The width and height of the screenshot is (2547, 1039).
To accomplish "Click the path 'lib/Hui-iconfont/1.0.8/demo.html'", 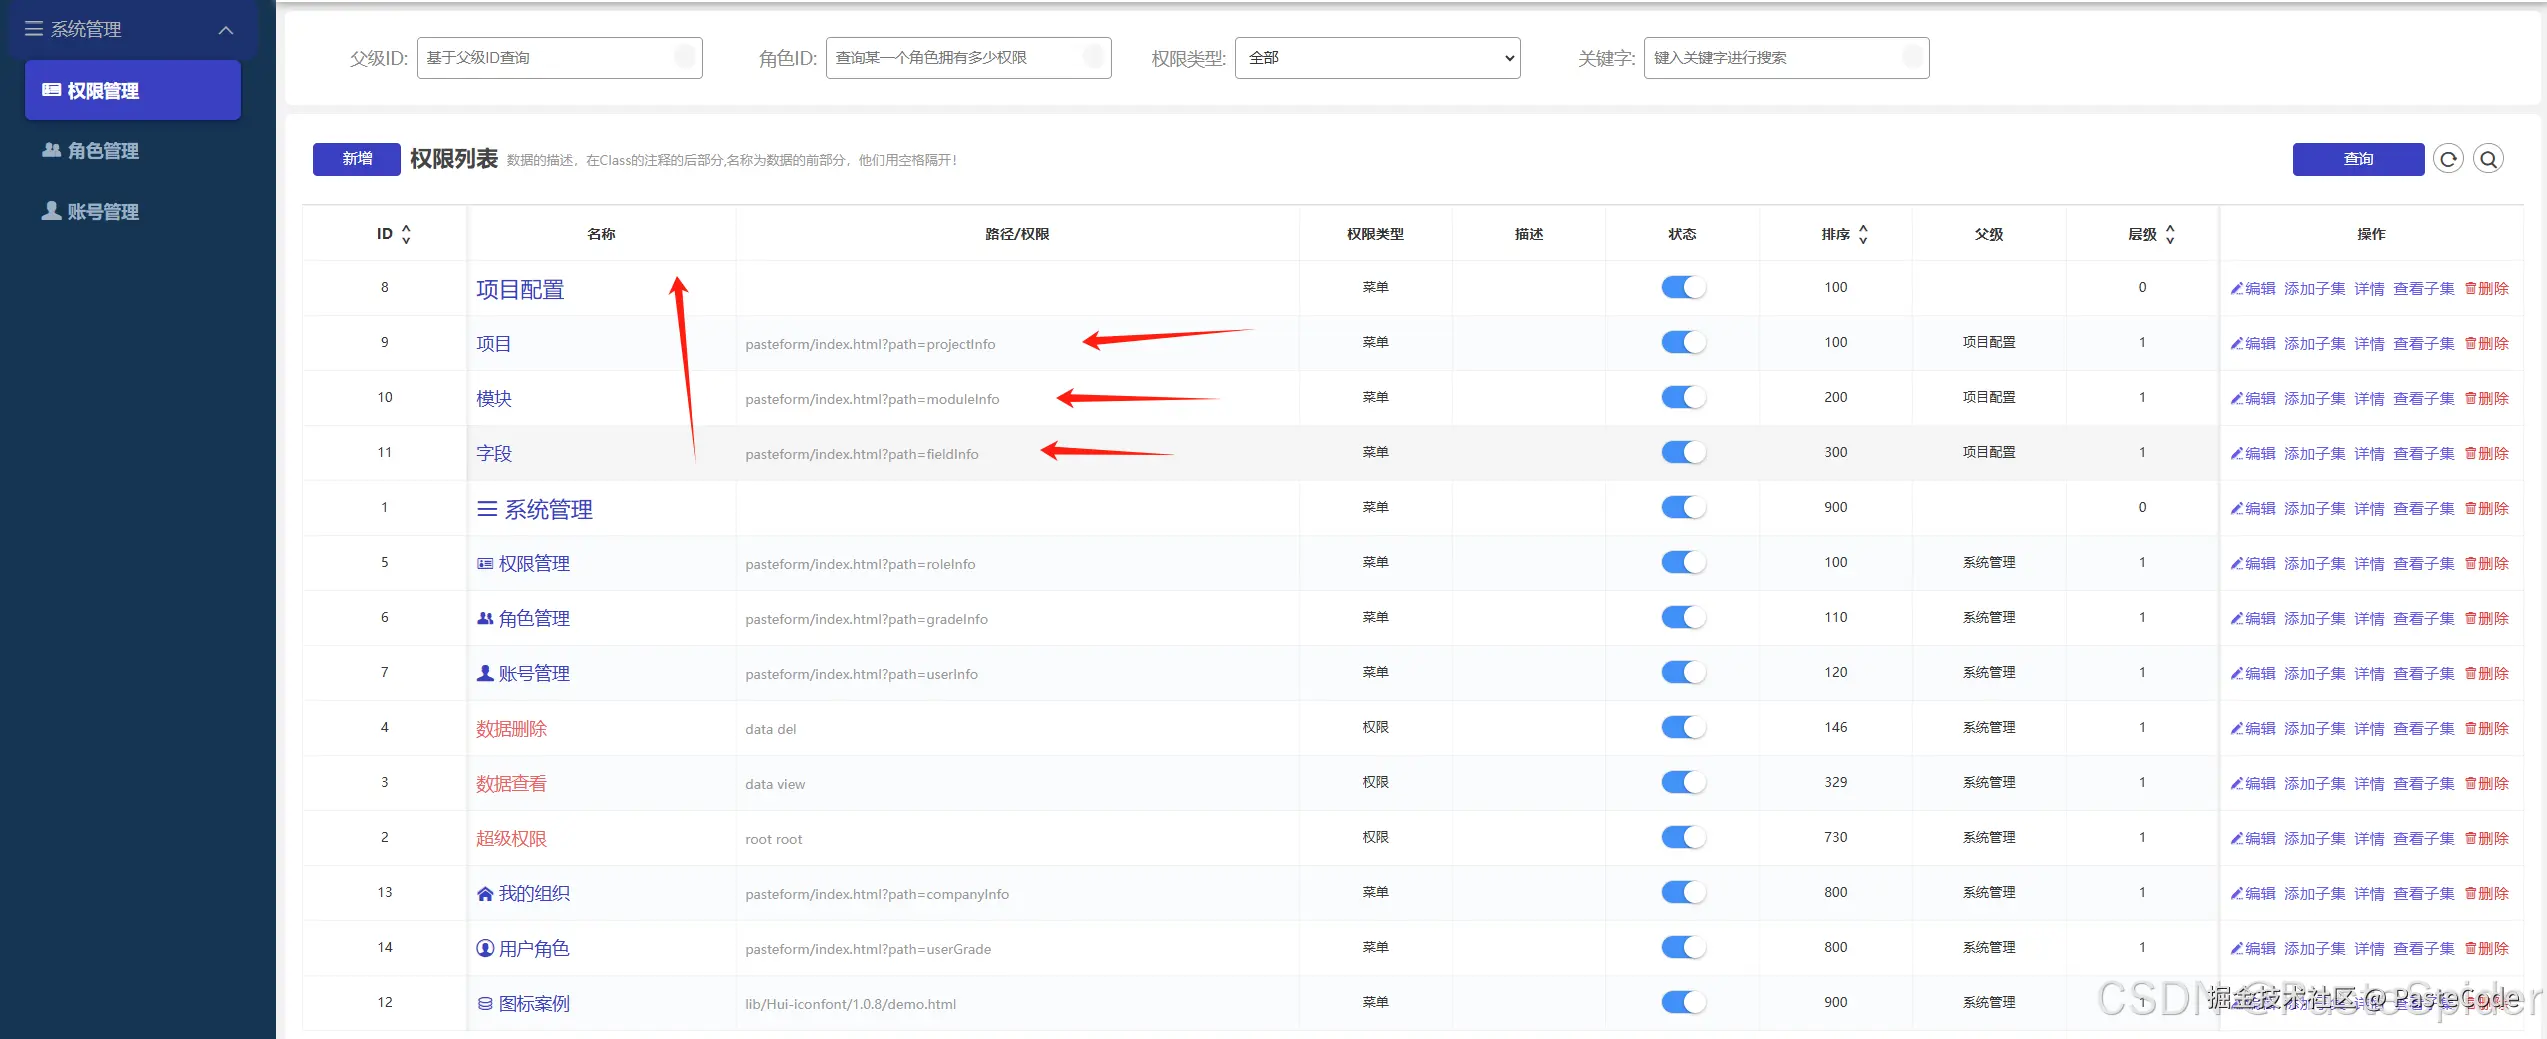I will click(x=850, y=1004).
